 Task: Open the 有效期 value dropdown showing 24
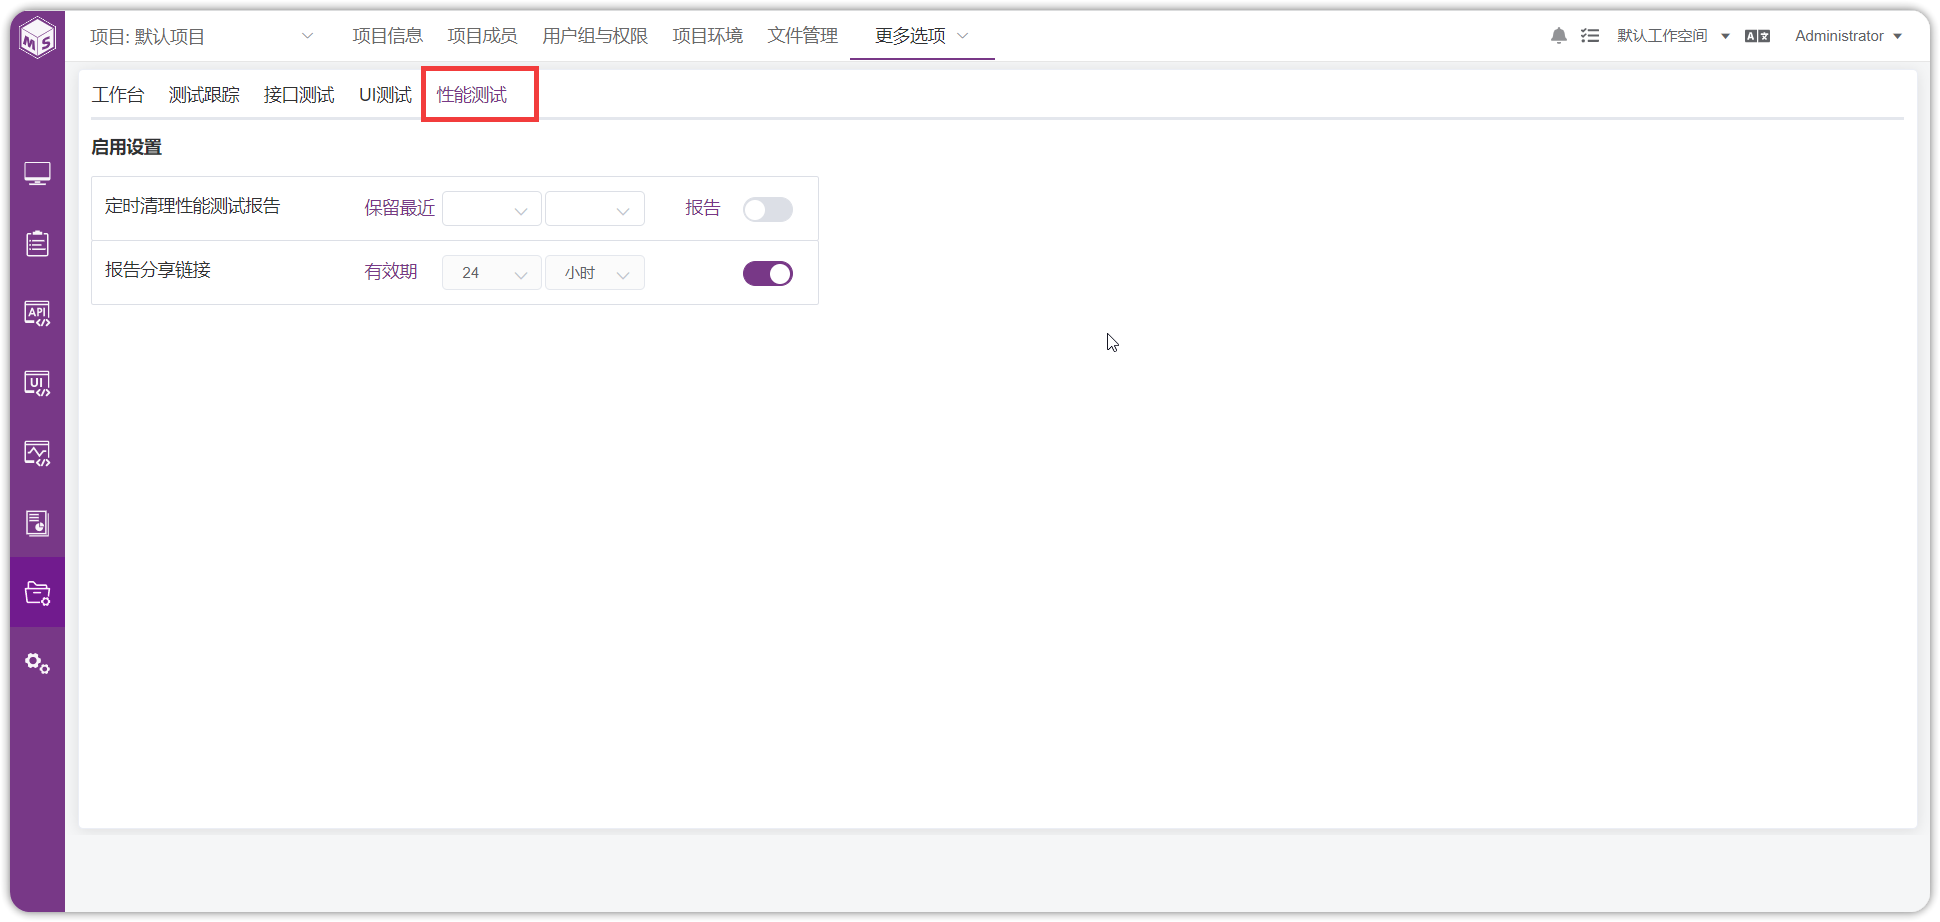[x=492, y=273]
